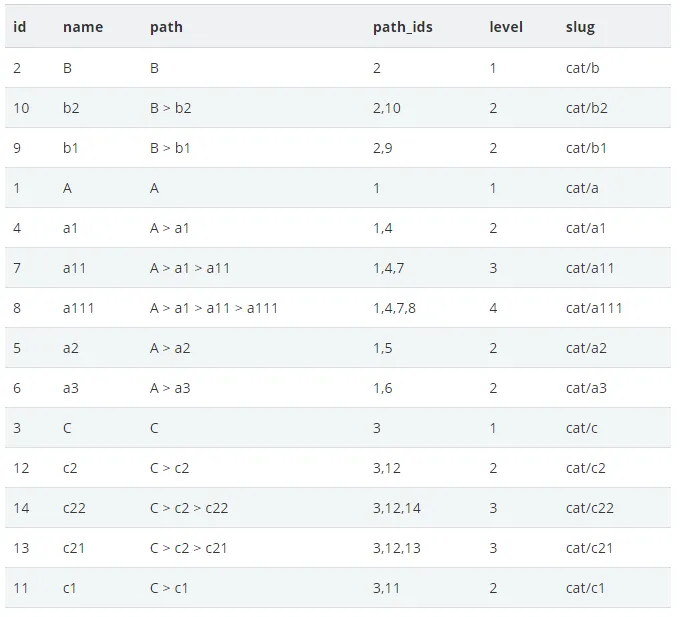680x617 pixels.
Task: Click the "slug" column header
Action: [x=580, y=27]
